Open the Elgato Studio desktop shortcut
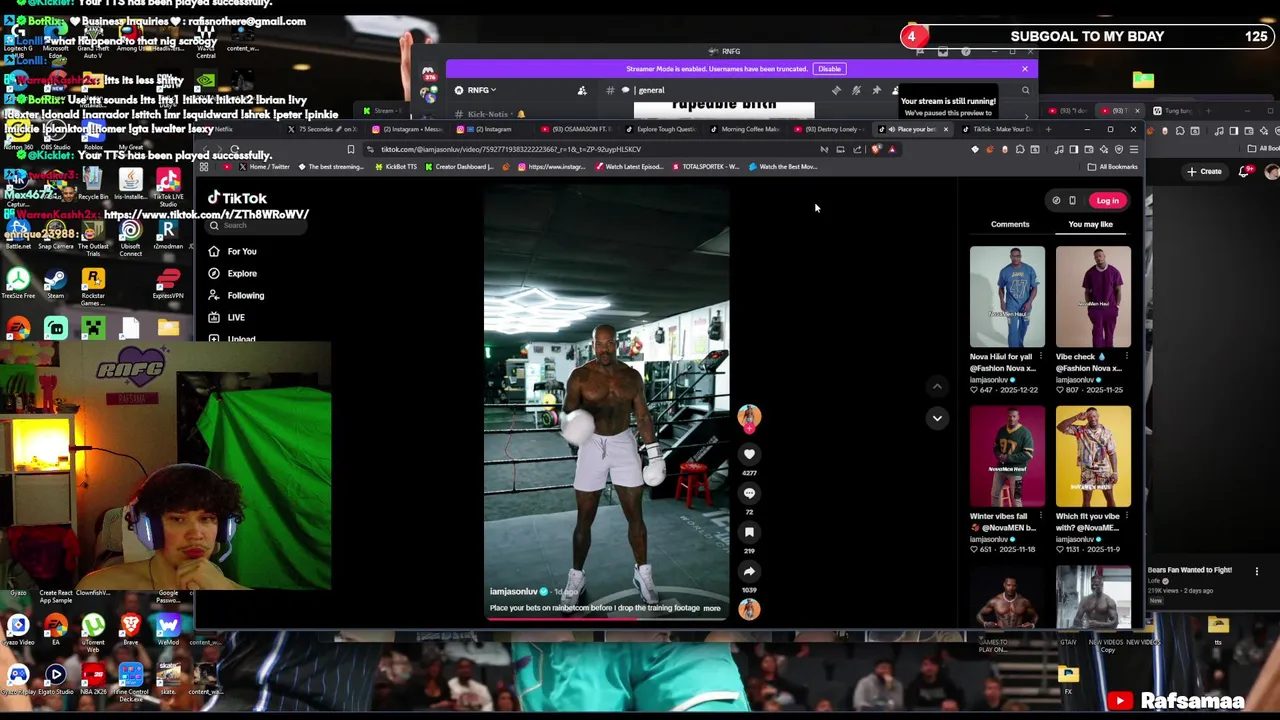1280x720 pixels. point(55,679)
